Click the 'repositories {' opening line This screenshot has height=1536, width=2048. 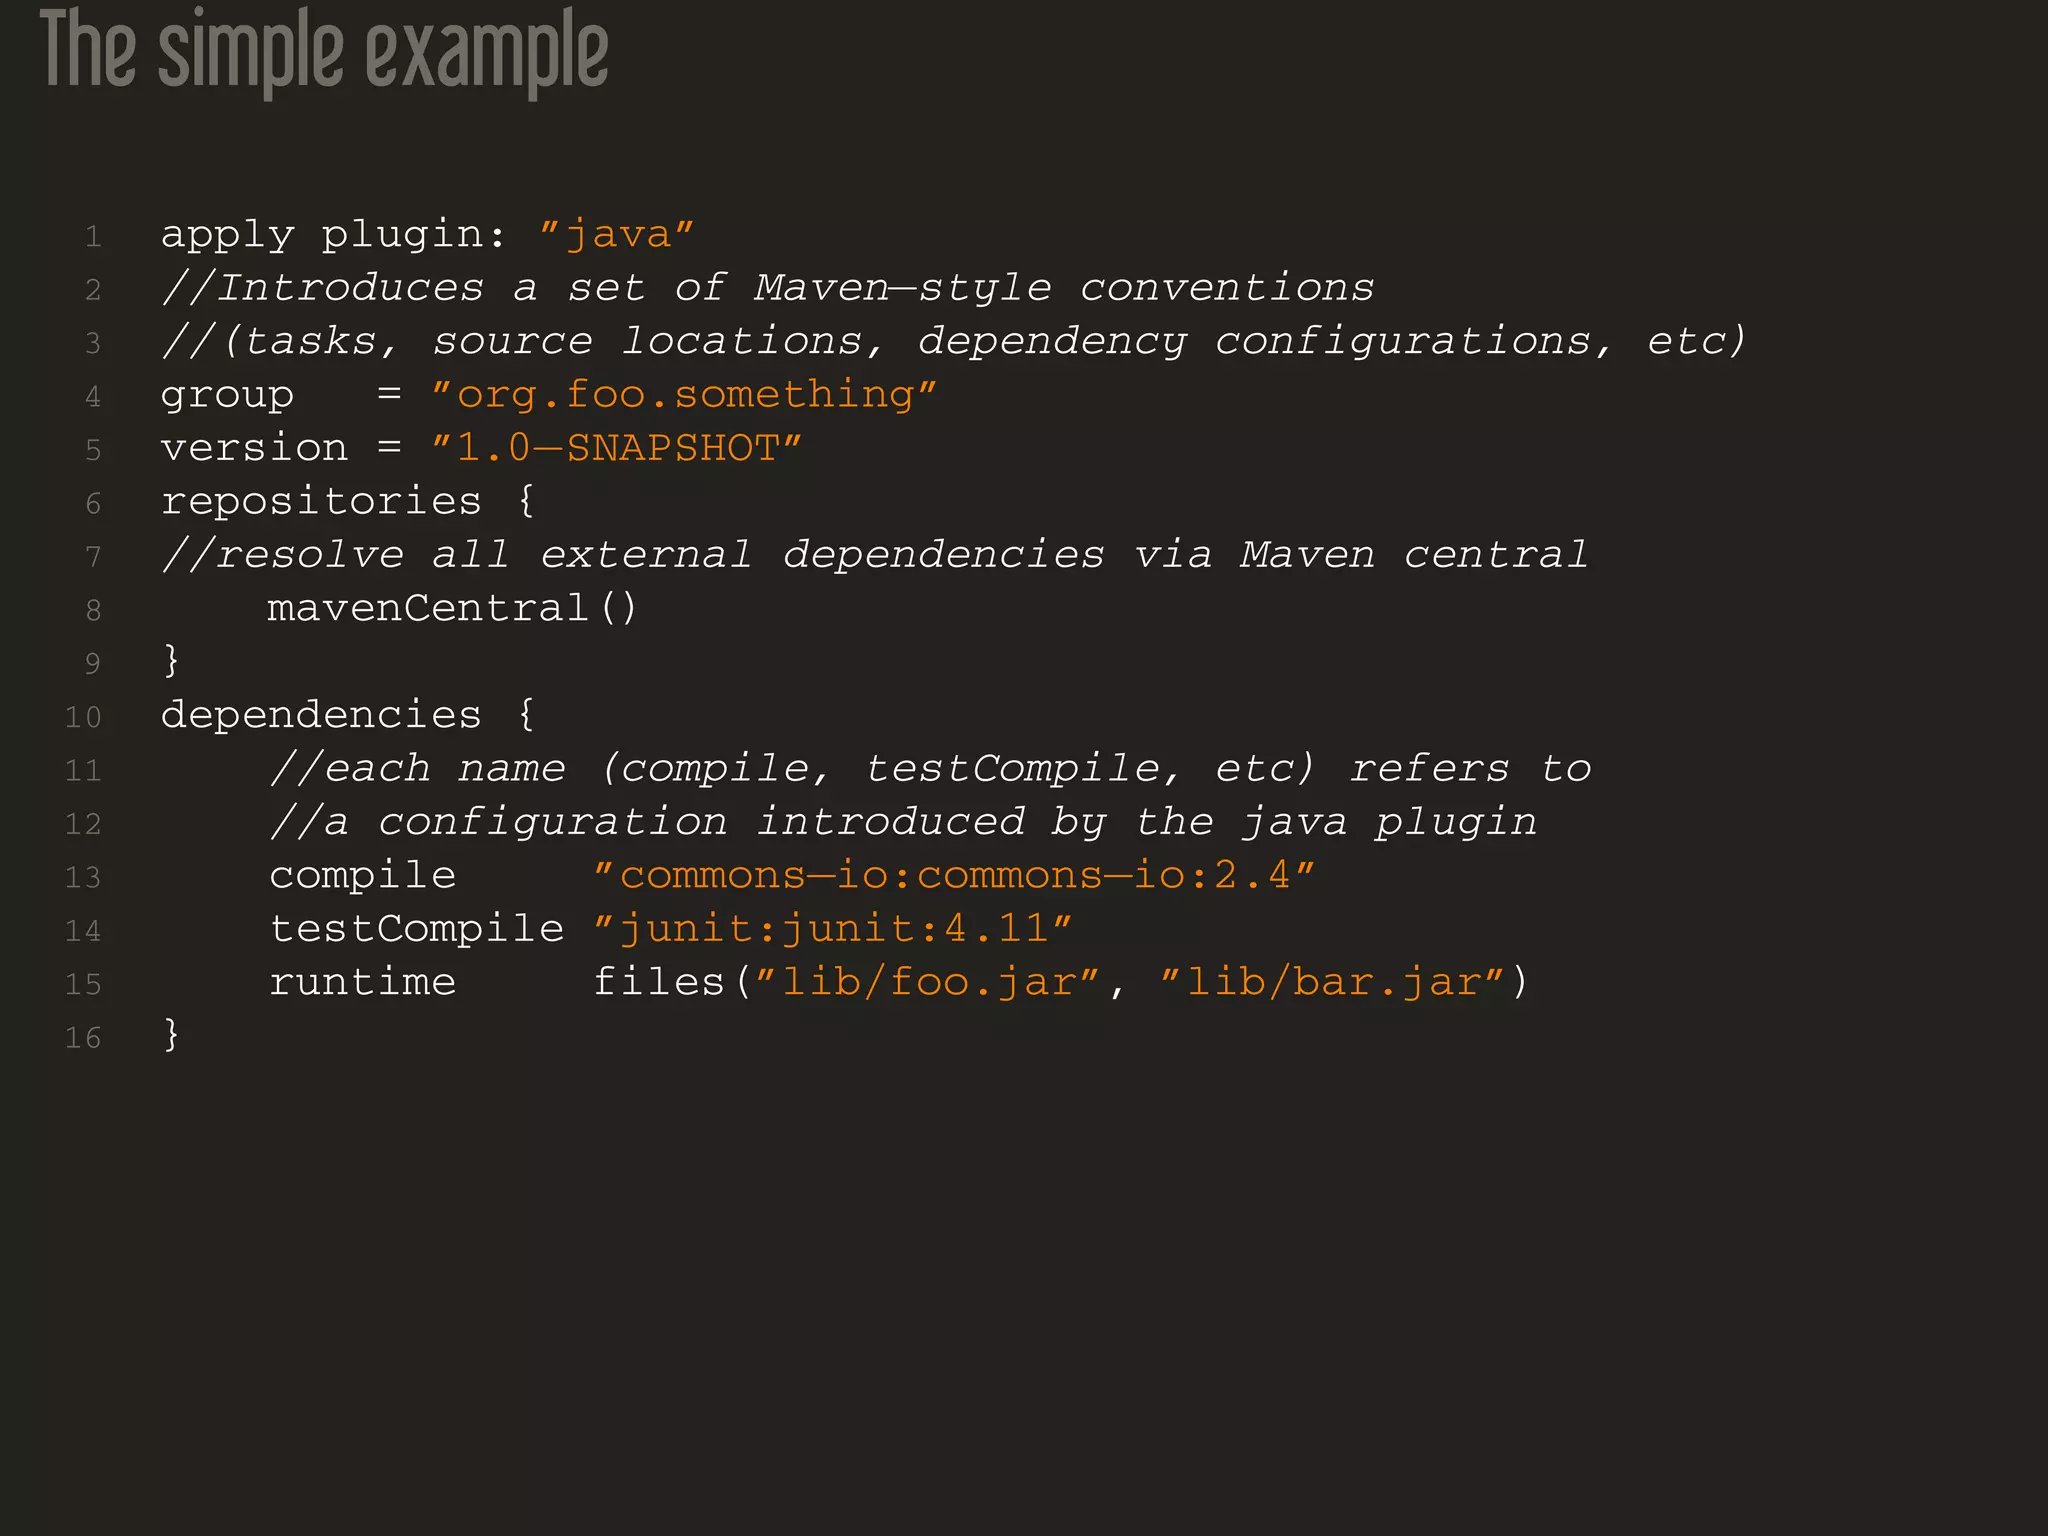pos(348,501)
